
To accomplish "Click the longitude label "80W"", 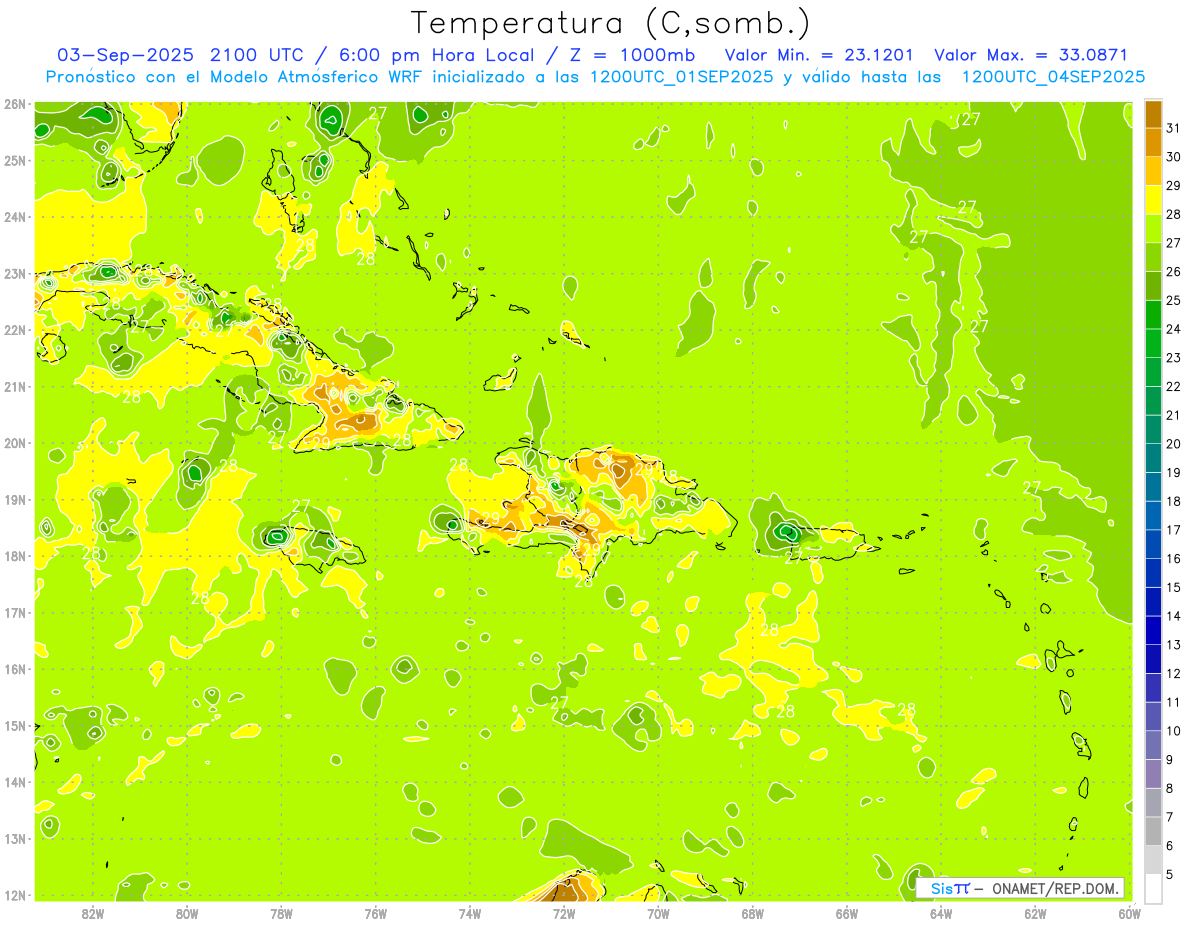I will click(x=187, y=913).
